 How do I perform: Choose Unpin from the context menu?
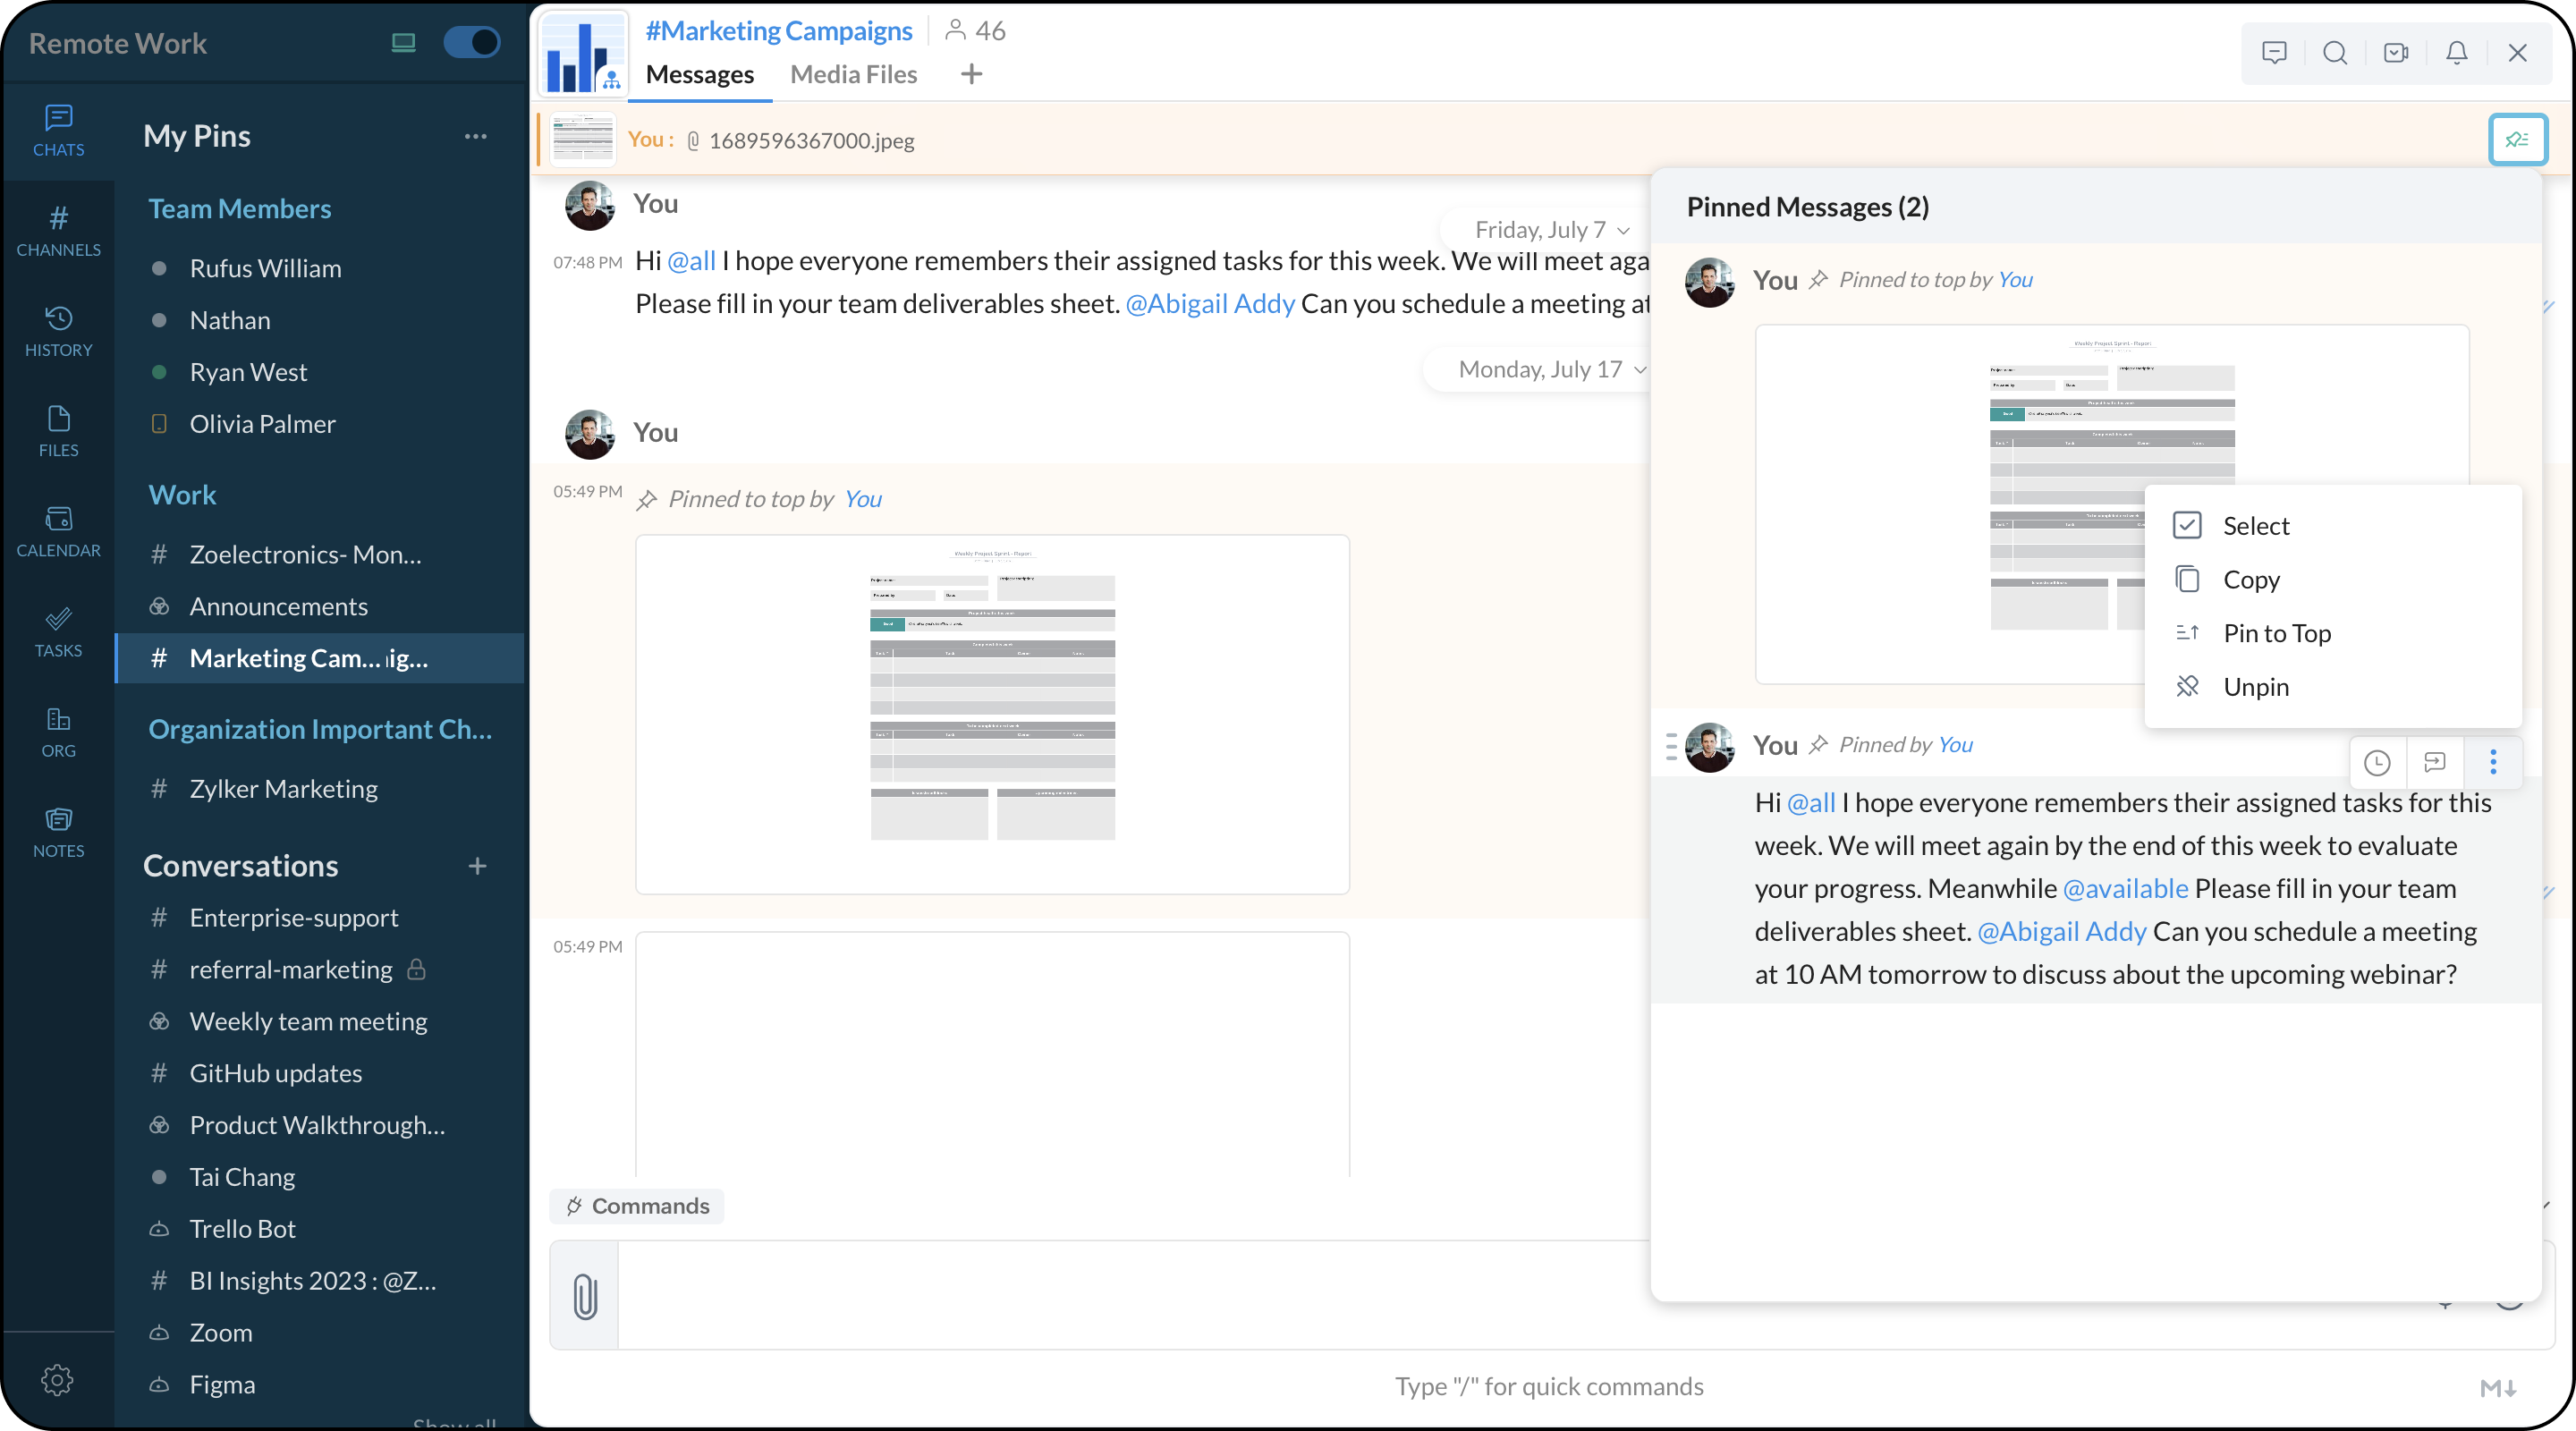2255,687
